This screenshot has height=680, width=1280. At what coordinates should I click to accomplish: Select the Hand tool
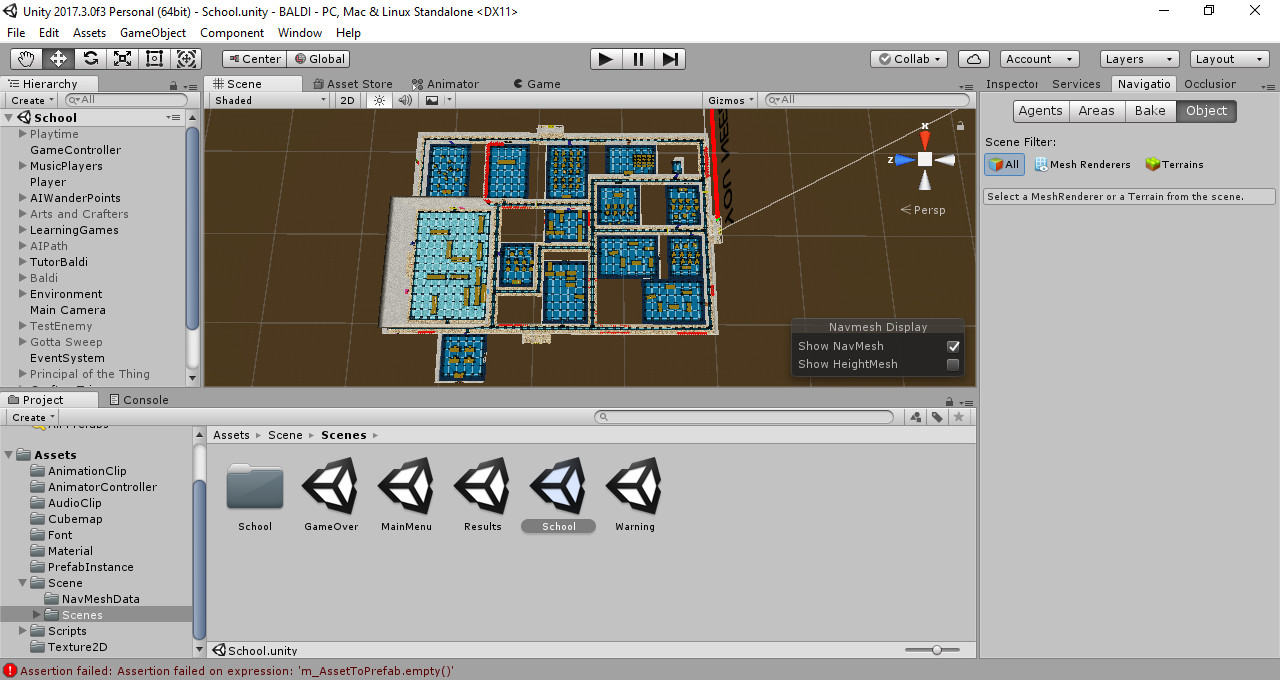coord(25,59)
